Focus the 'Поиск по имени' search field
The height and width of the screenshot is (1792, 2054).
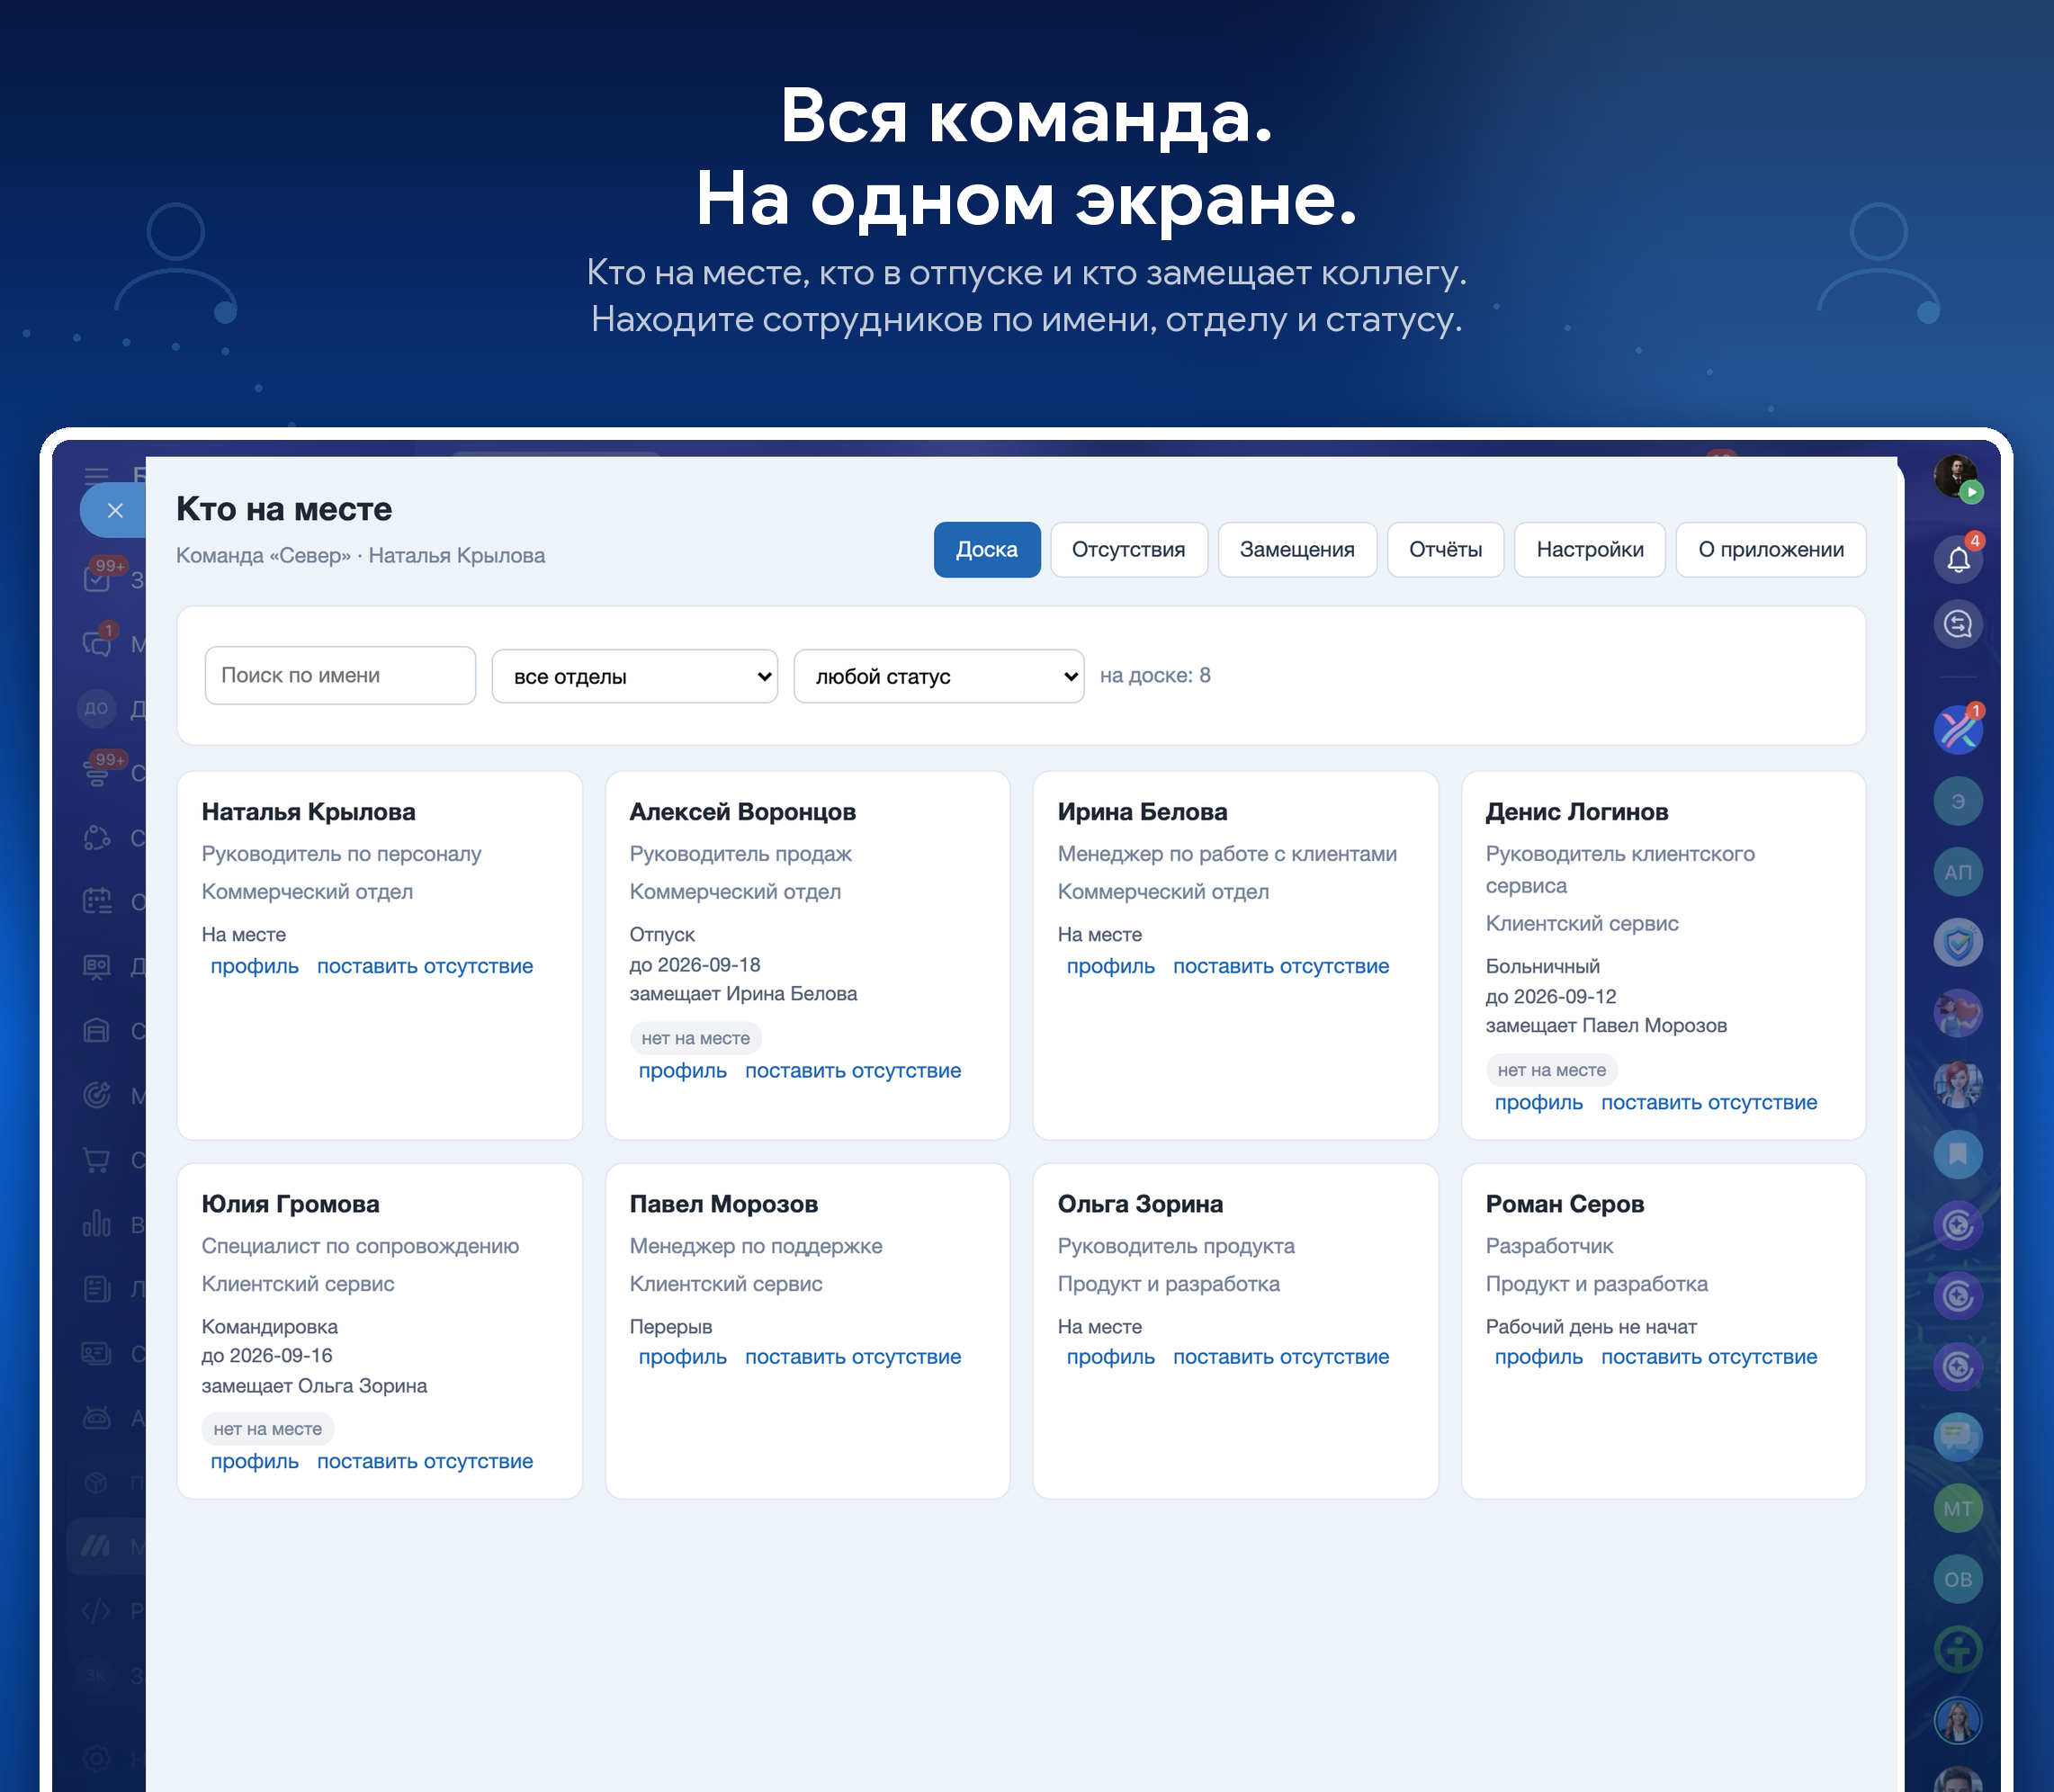click(x=340, y=675)
